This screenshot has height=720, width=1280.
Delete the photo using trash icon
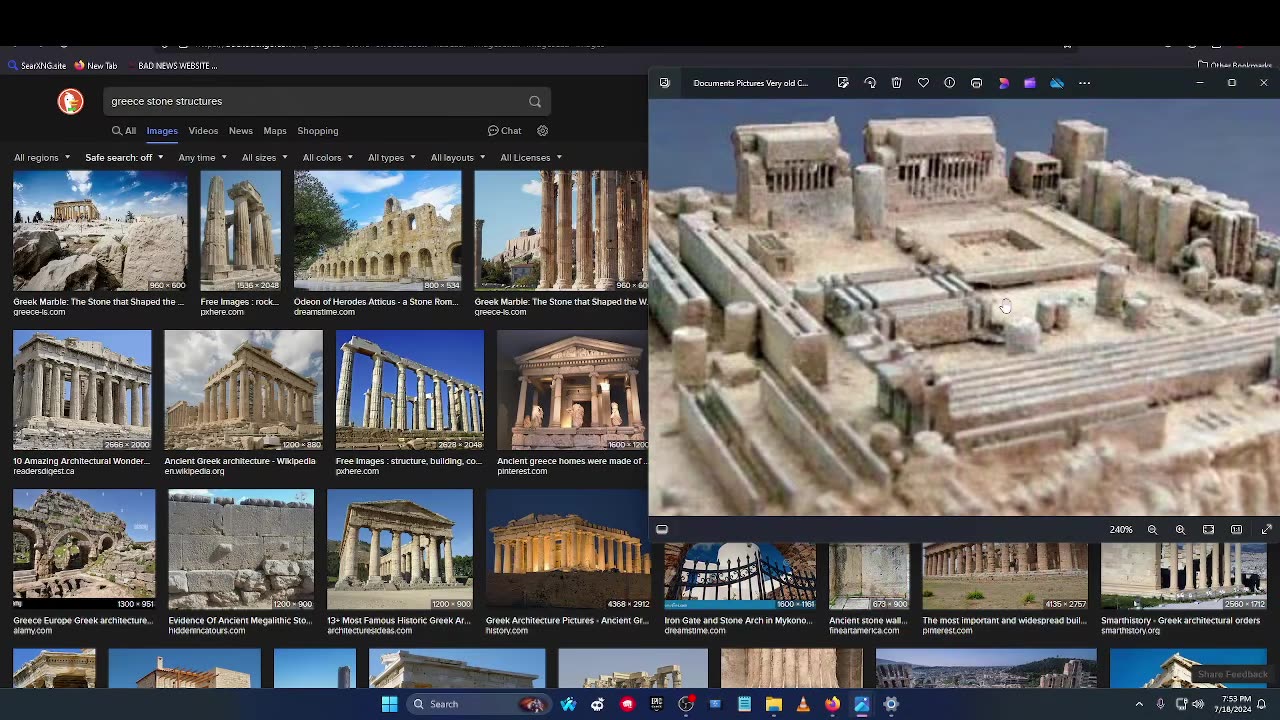(896, 83)
